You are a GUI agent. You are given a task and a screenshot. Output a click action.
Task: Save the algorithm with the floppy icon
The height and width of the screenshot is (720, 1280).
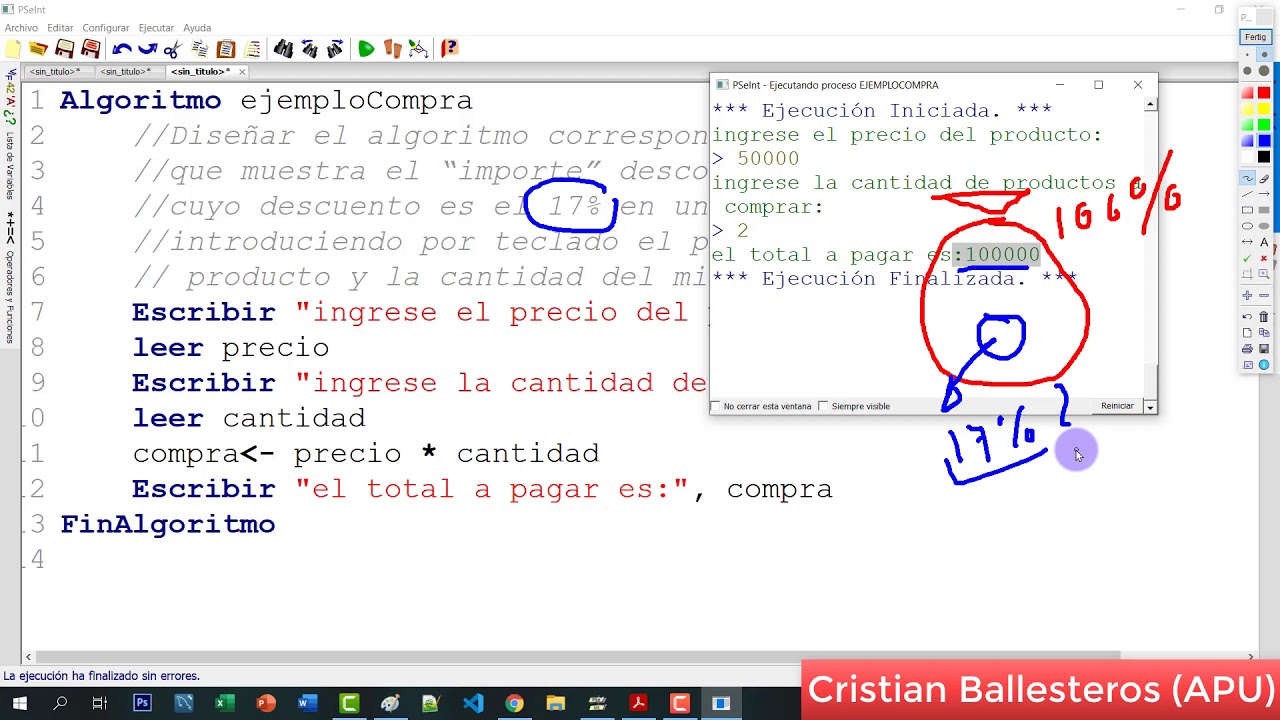[x=65, y=48]
